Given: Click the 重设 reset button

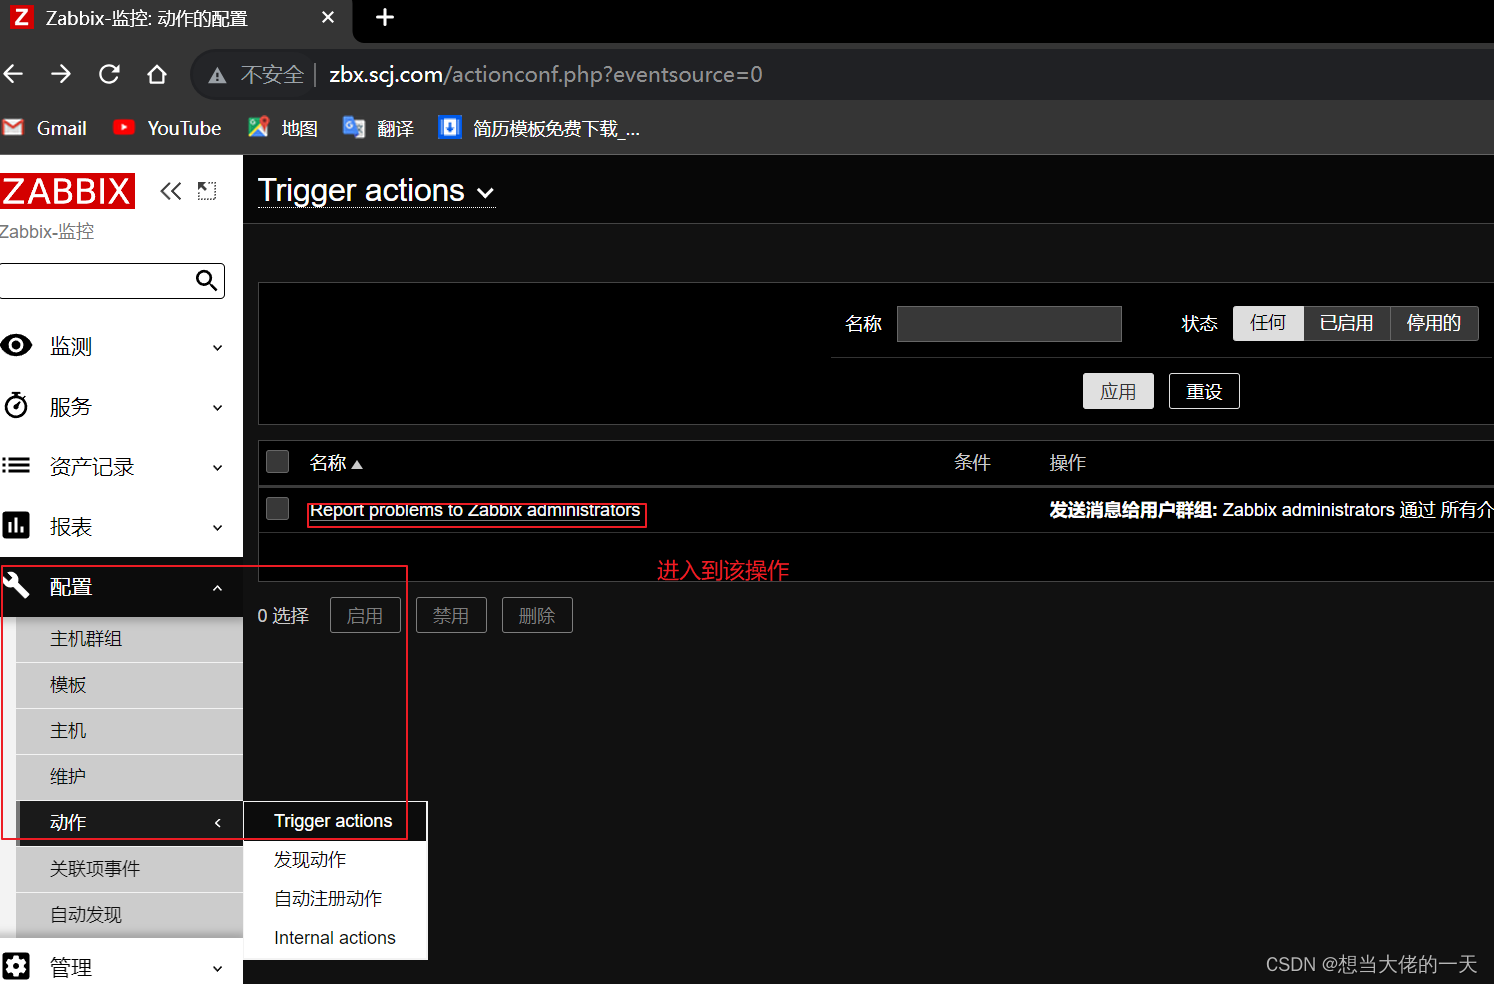Looking at the screenshot, I should click(x=1204, y=391).
